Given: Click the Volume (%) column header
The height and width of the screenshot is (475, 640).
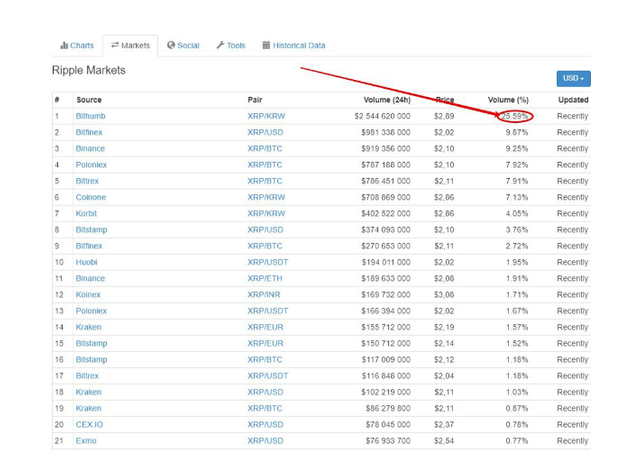Looking at the screenshot, I should 508,100.
